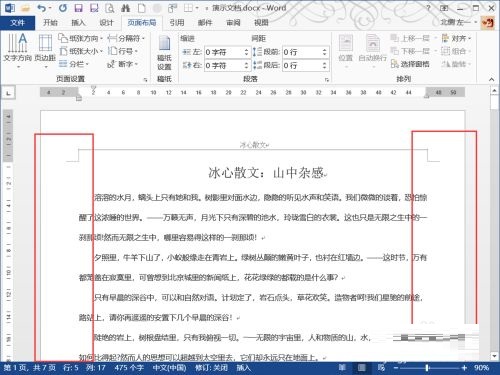
Task: Save the document with the floppy icon
Action: (x=78, y=8)
